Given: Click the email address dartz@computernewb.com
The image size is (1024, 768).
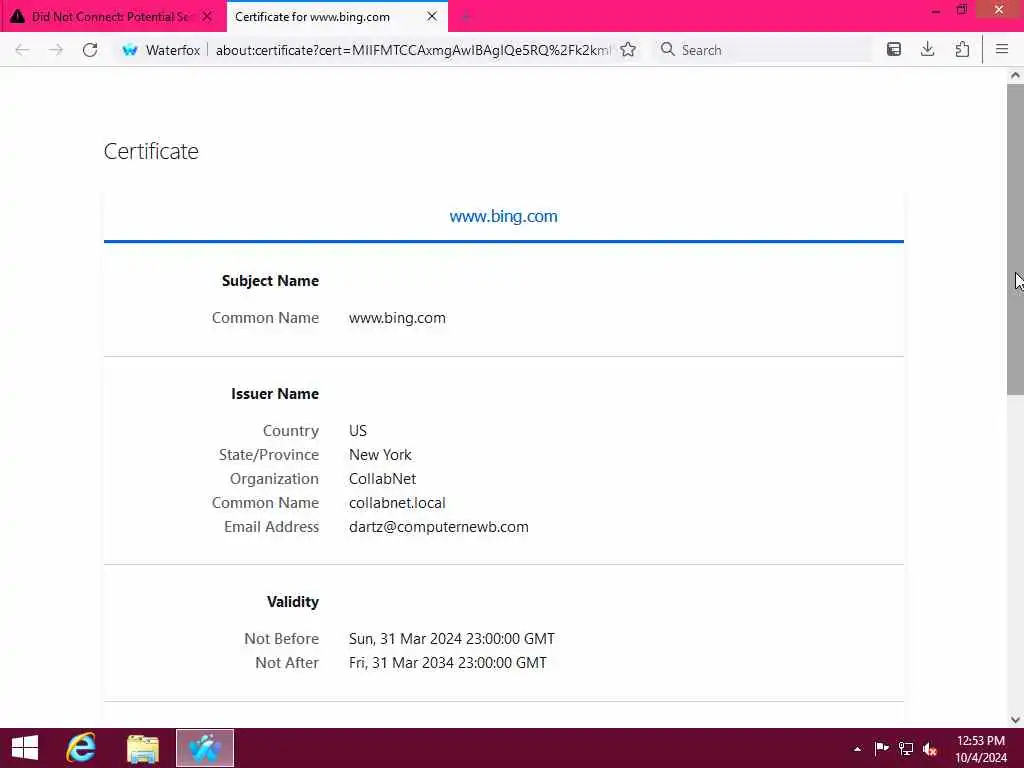Looking at the screenshot, I should tap(439, 527).
